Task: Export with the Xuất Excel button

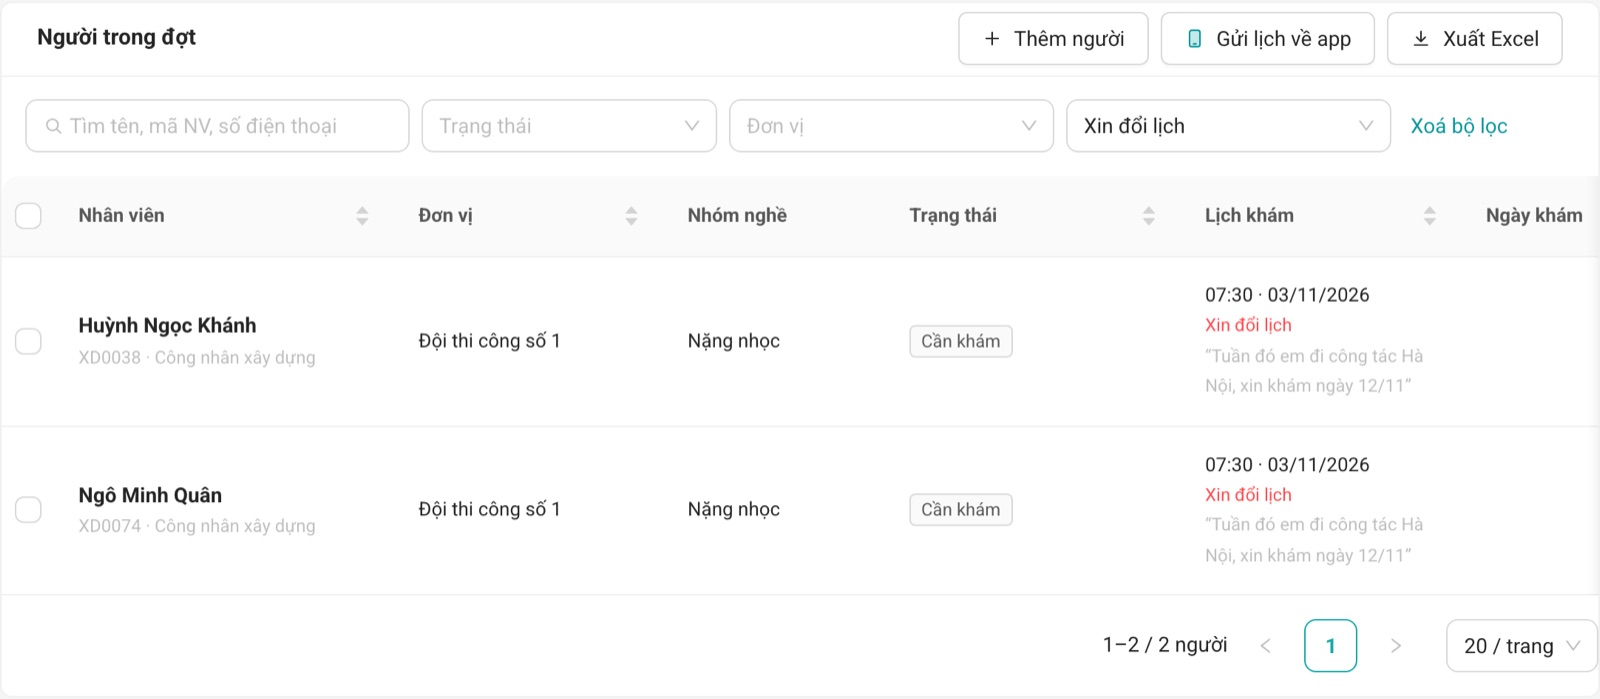Action: [1474, 39]
